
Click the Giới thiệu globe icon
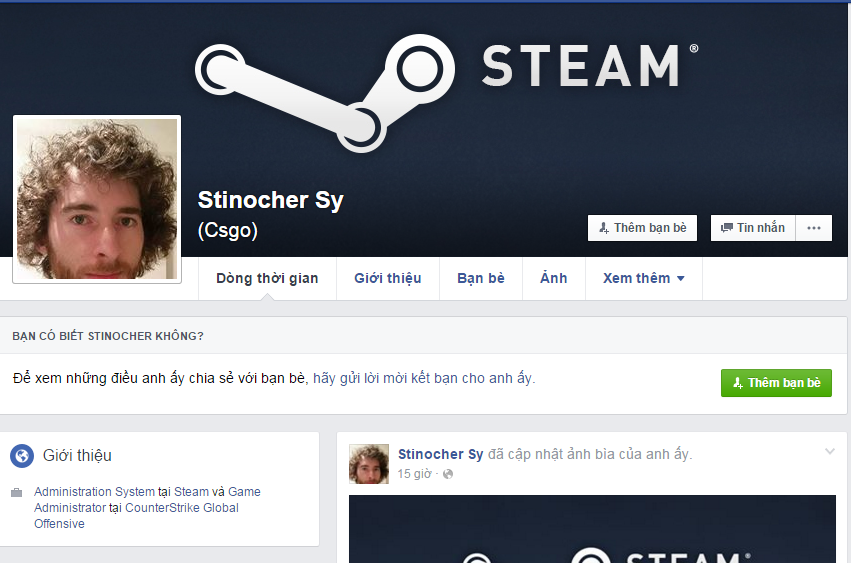pos(22,456)
